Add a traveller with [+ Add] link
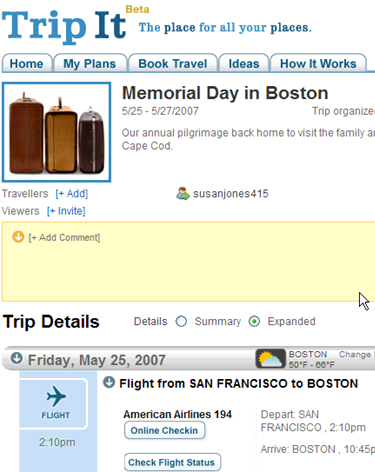Viewport: 375px width, 472px height. click(72, 194)
